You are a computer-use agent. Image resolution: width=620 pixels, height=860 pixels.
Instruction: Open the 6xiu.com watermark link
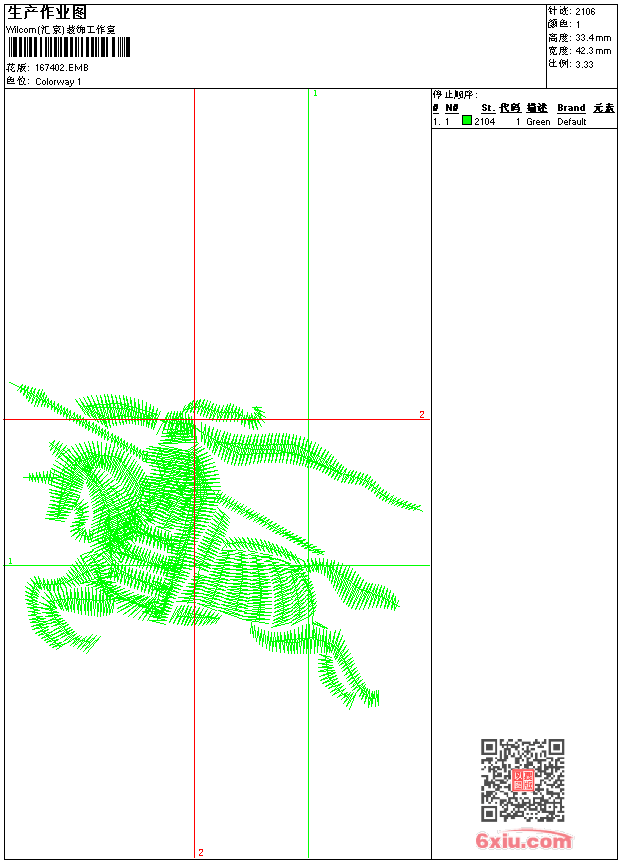coord(523,841)
